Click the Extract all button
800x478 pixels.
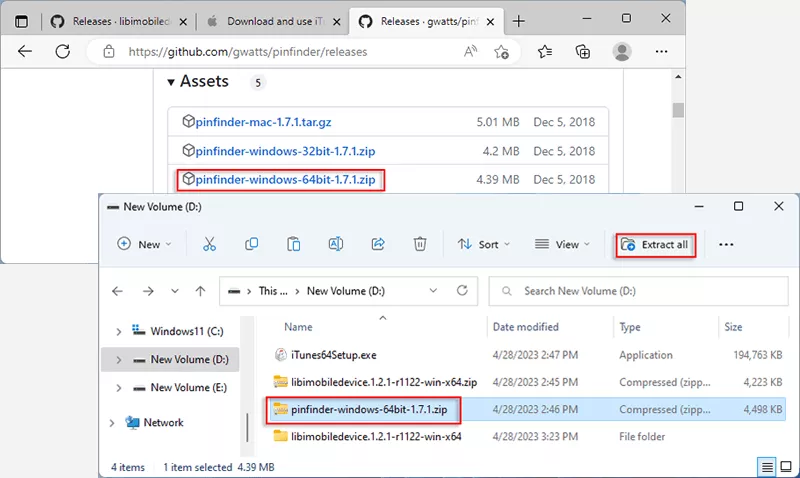coord(656,244)
